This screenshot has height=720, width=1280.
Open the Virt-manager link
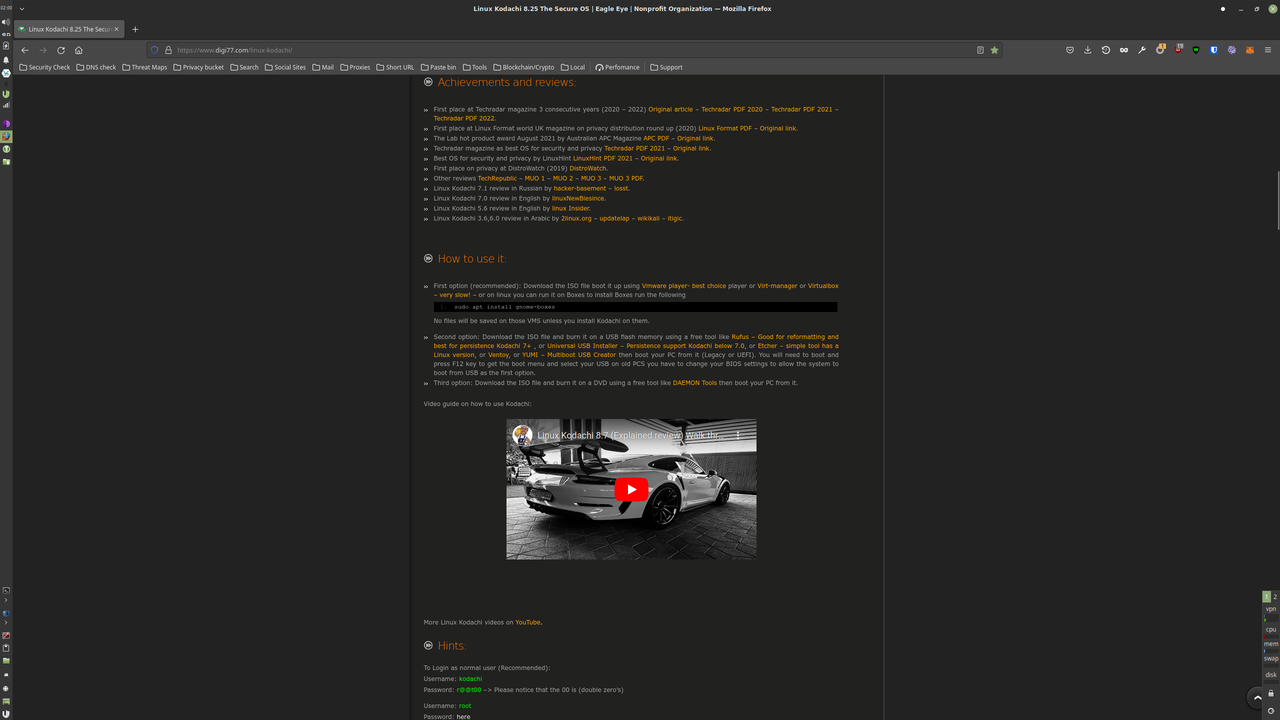[x=777, y=286]
